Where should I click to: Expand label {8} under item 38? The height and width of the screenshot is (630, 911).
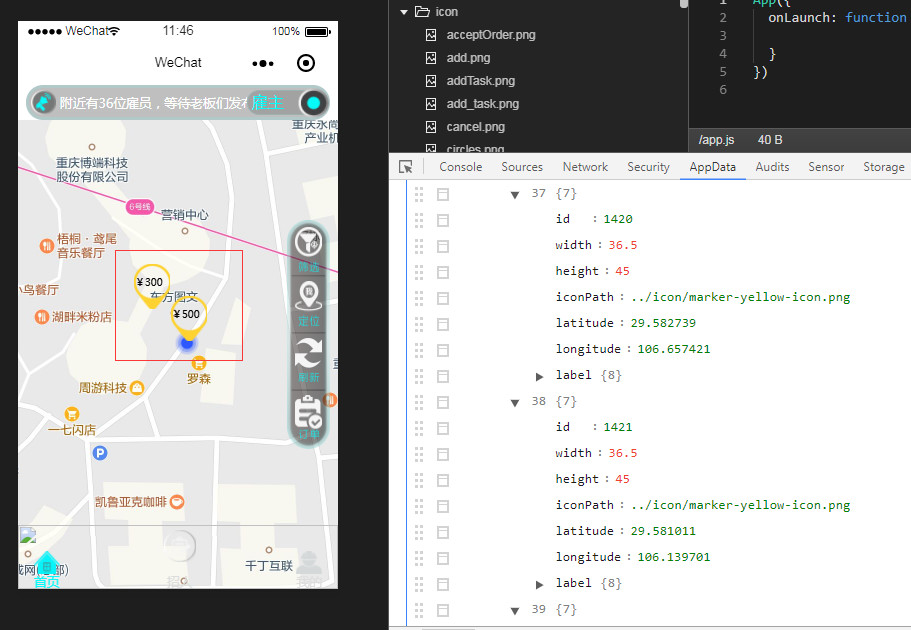(x=539, y=585)
